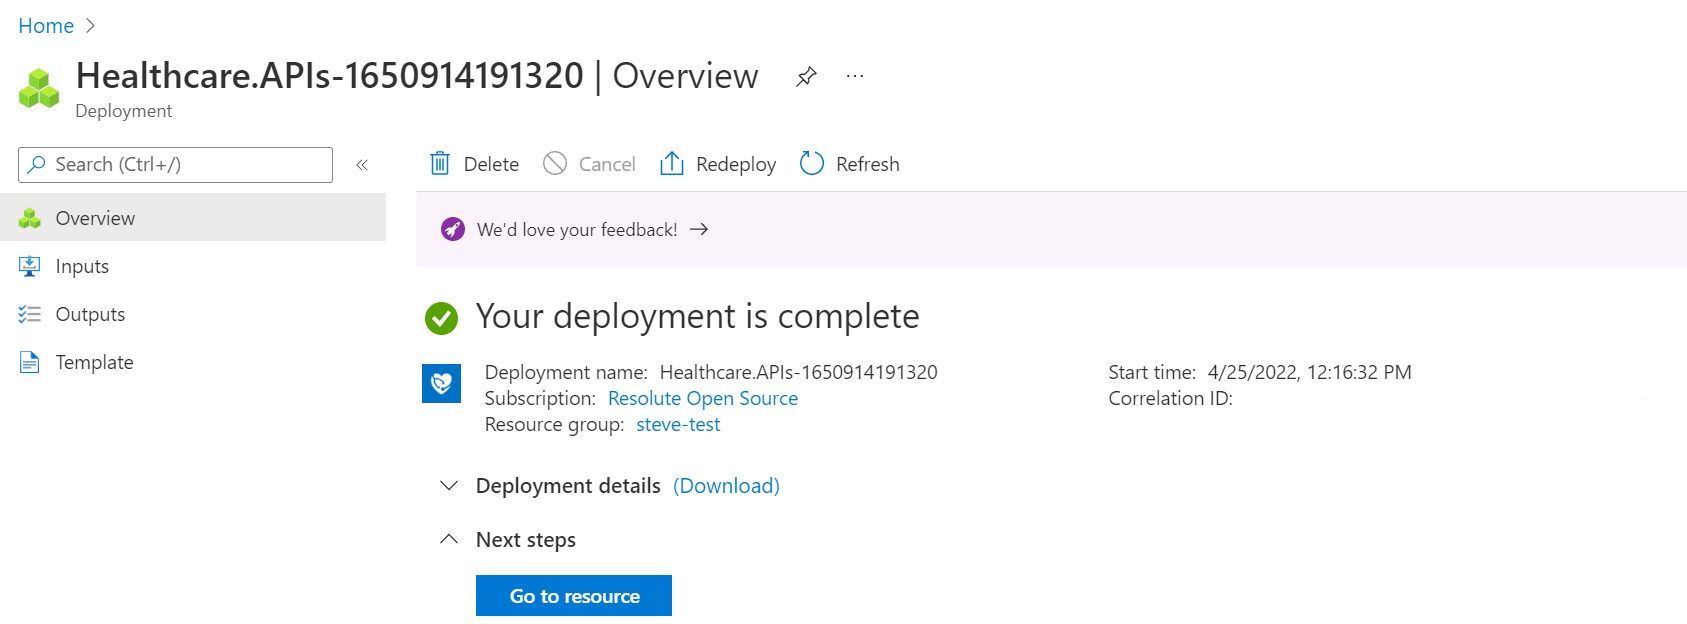Click the feedback rocket icon
1687x624 pixels.
453,230
